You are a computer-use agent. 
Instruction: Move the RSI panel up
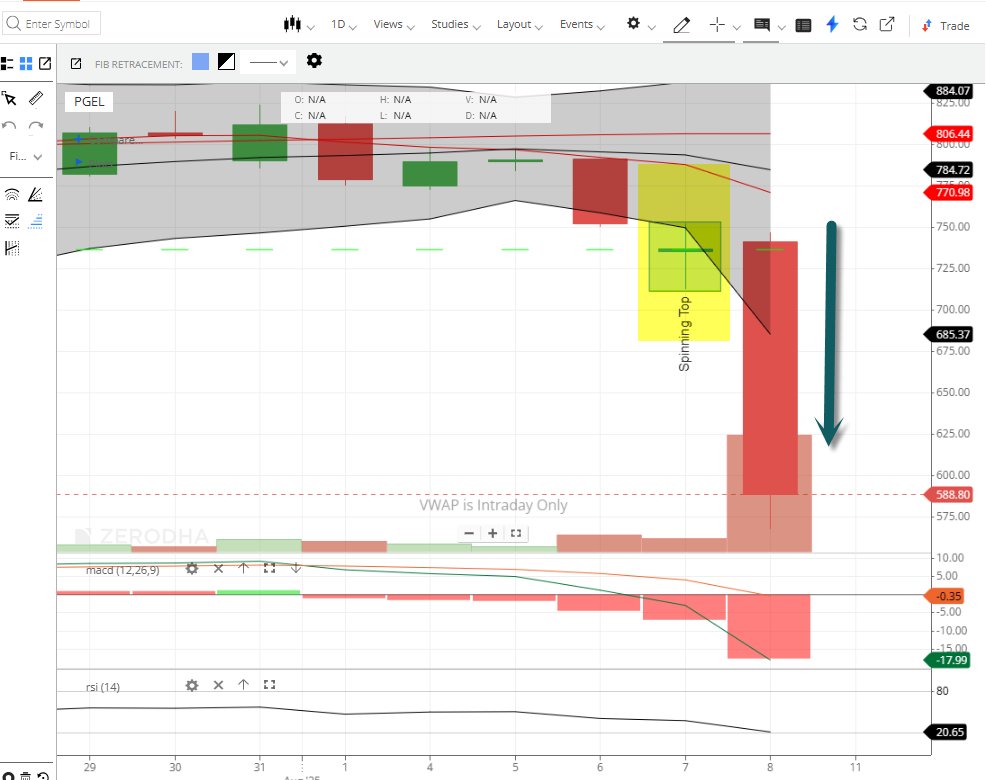click(x=243, y=685)
